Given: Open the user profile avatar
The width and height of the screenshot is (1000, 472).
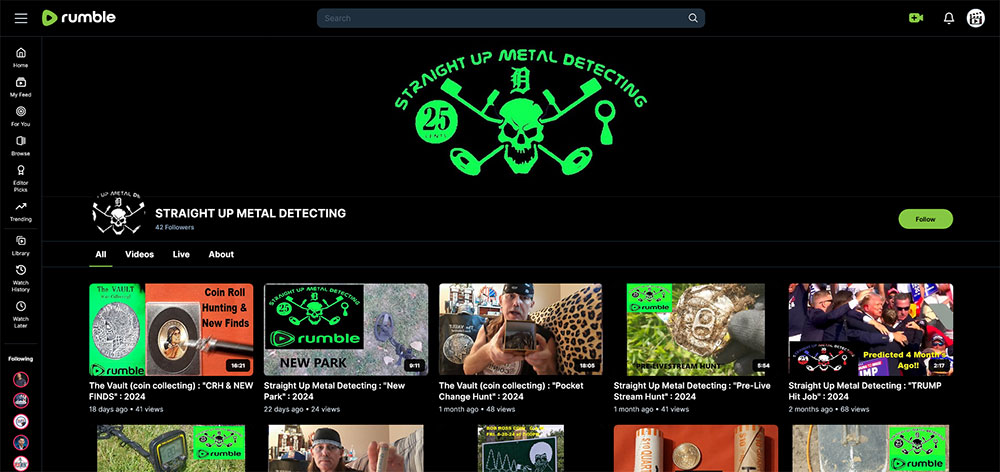Looking at the screenshot, I should [976, 18].
